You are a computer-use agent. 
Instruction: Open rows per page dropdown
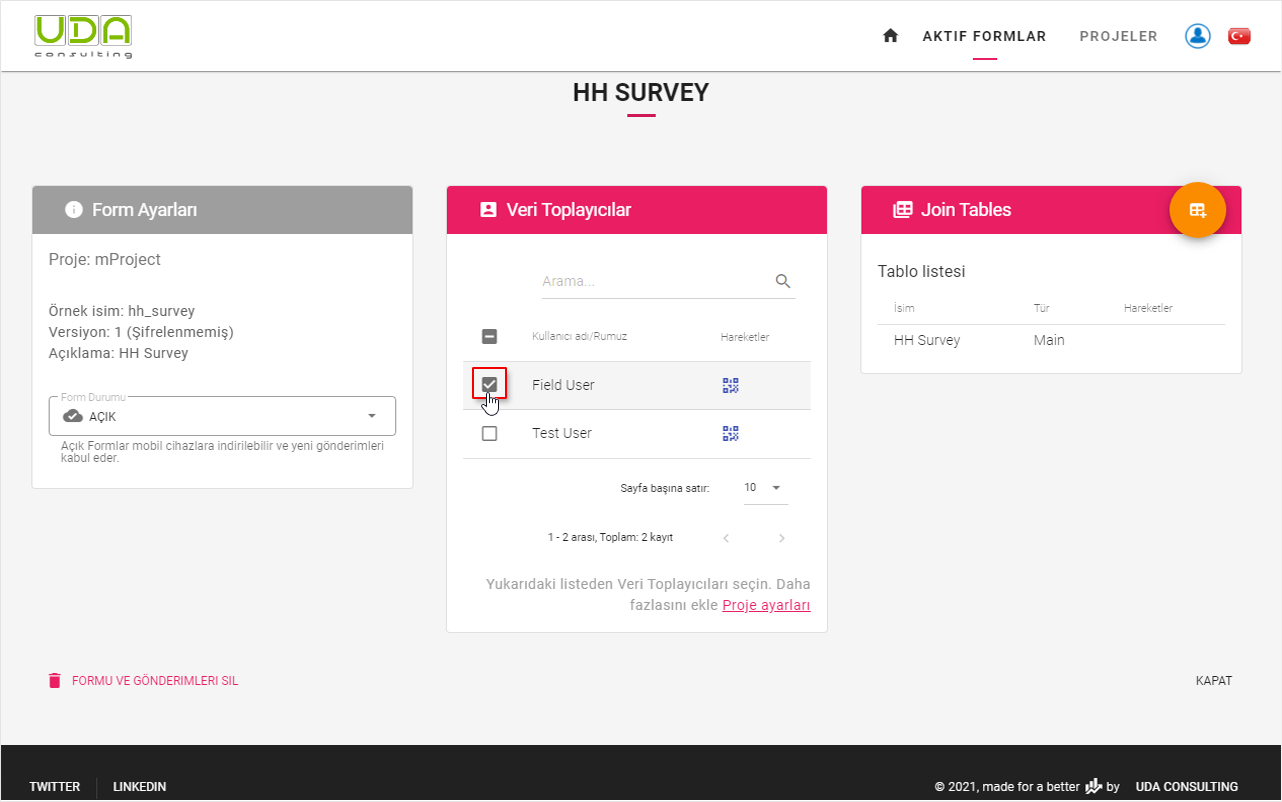tap(765, 488)
